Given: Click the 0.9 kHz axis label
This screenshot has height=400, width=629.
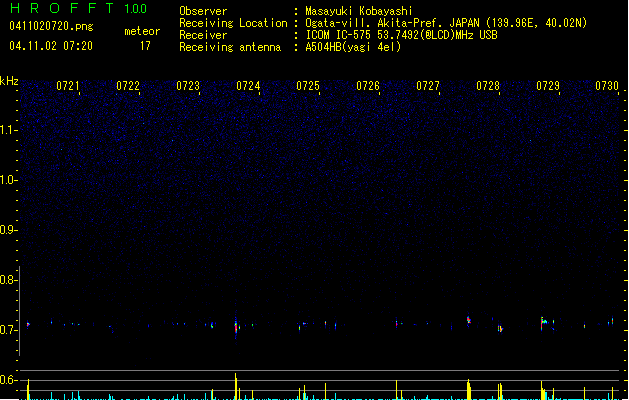Looking at the screenshot, I should (x=8, y=230).
